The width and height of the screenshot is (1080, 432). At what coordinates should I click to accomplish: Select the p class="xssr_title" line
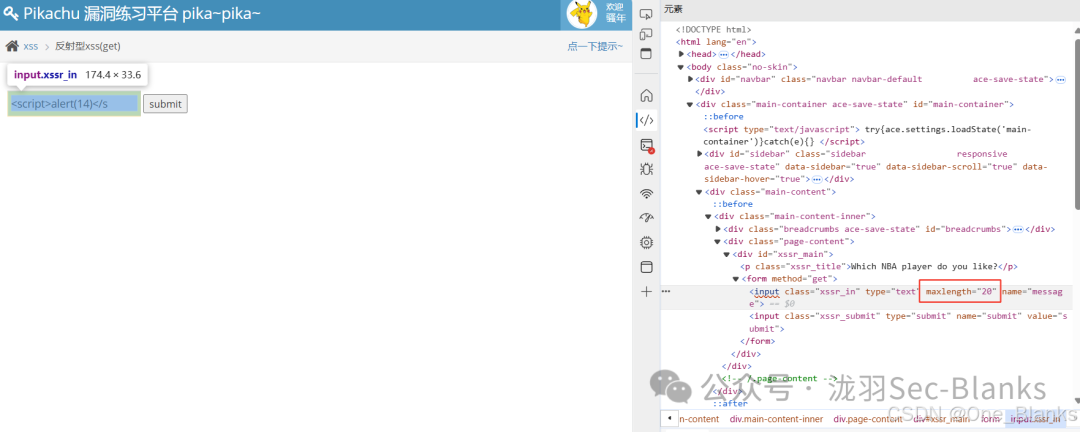(x=879, y=267)
